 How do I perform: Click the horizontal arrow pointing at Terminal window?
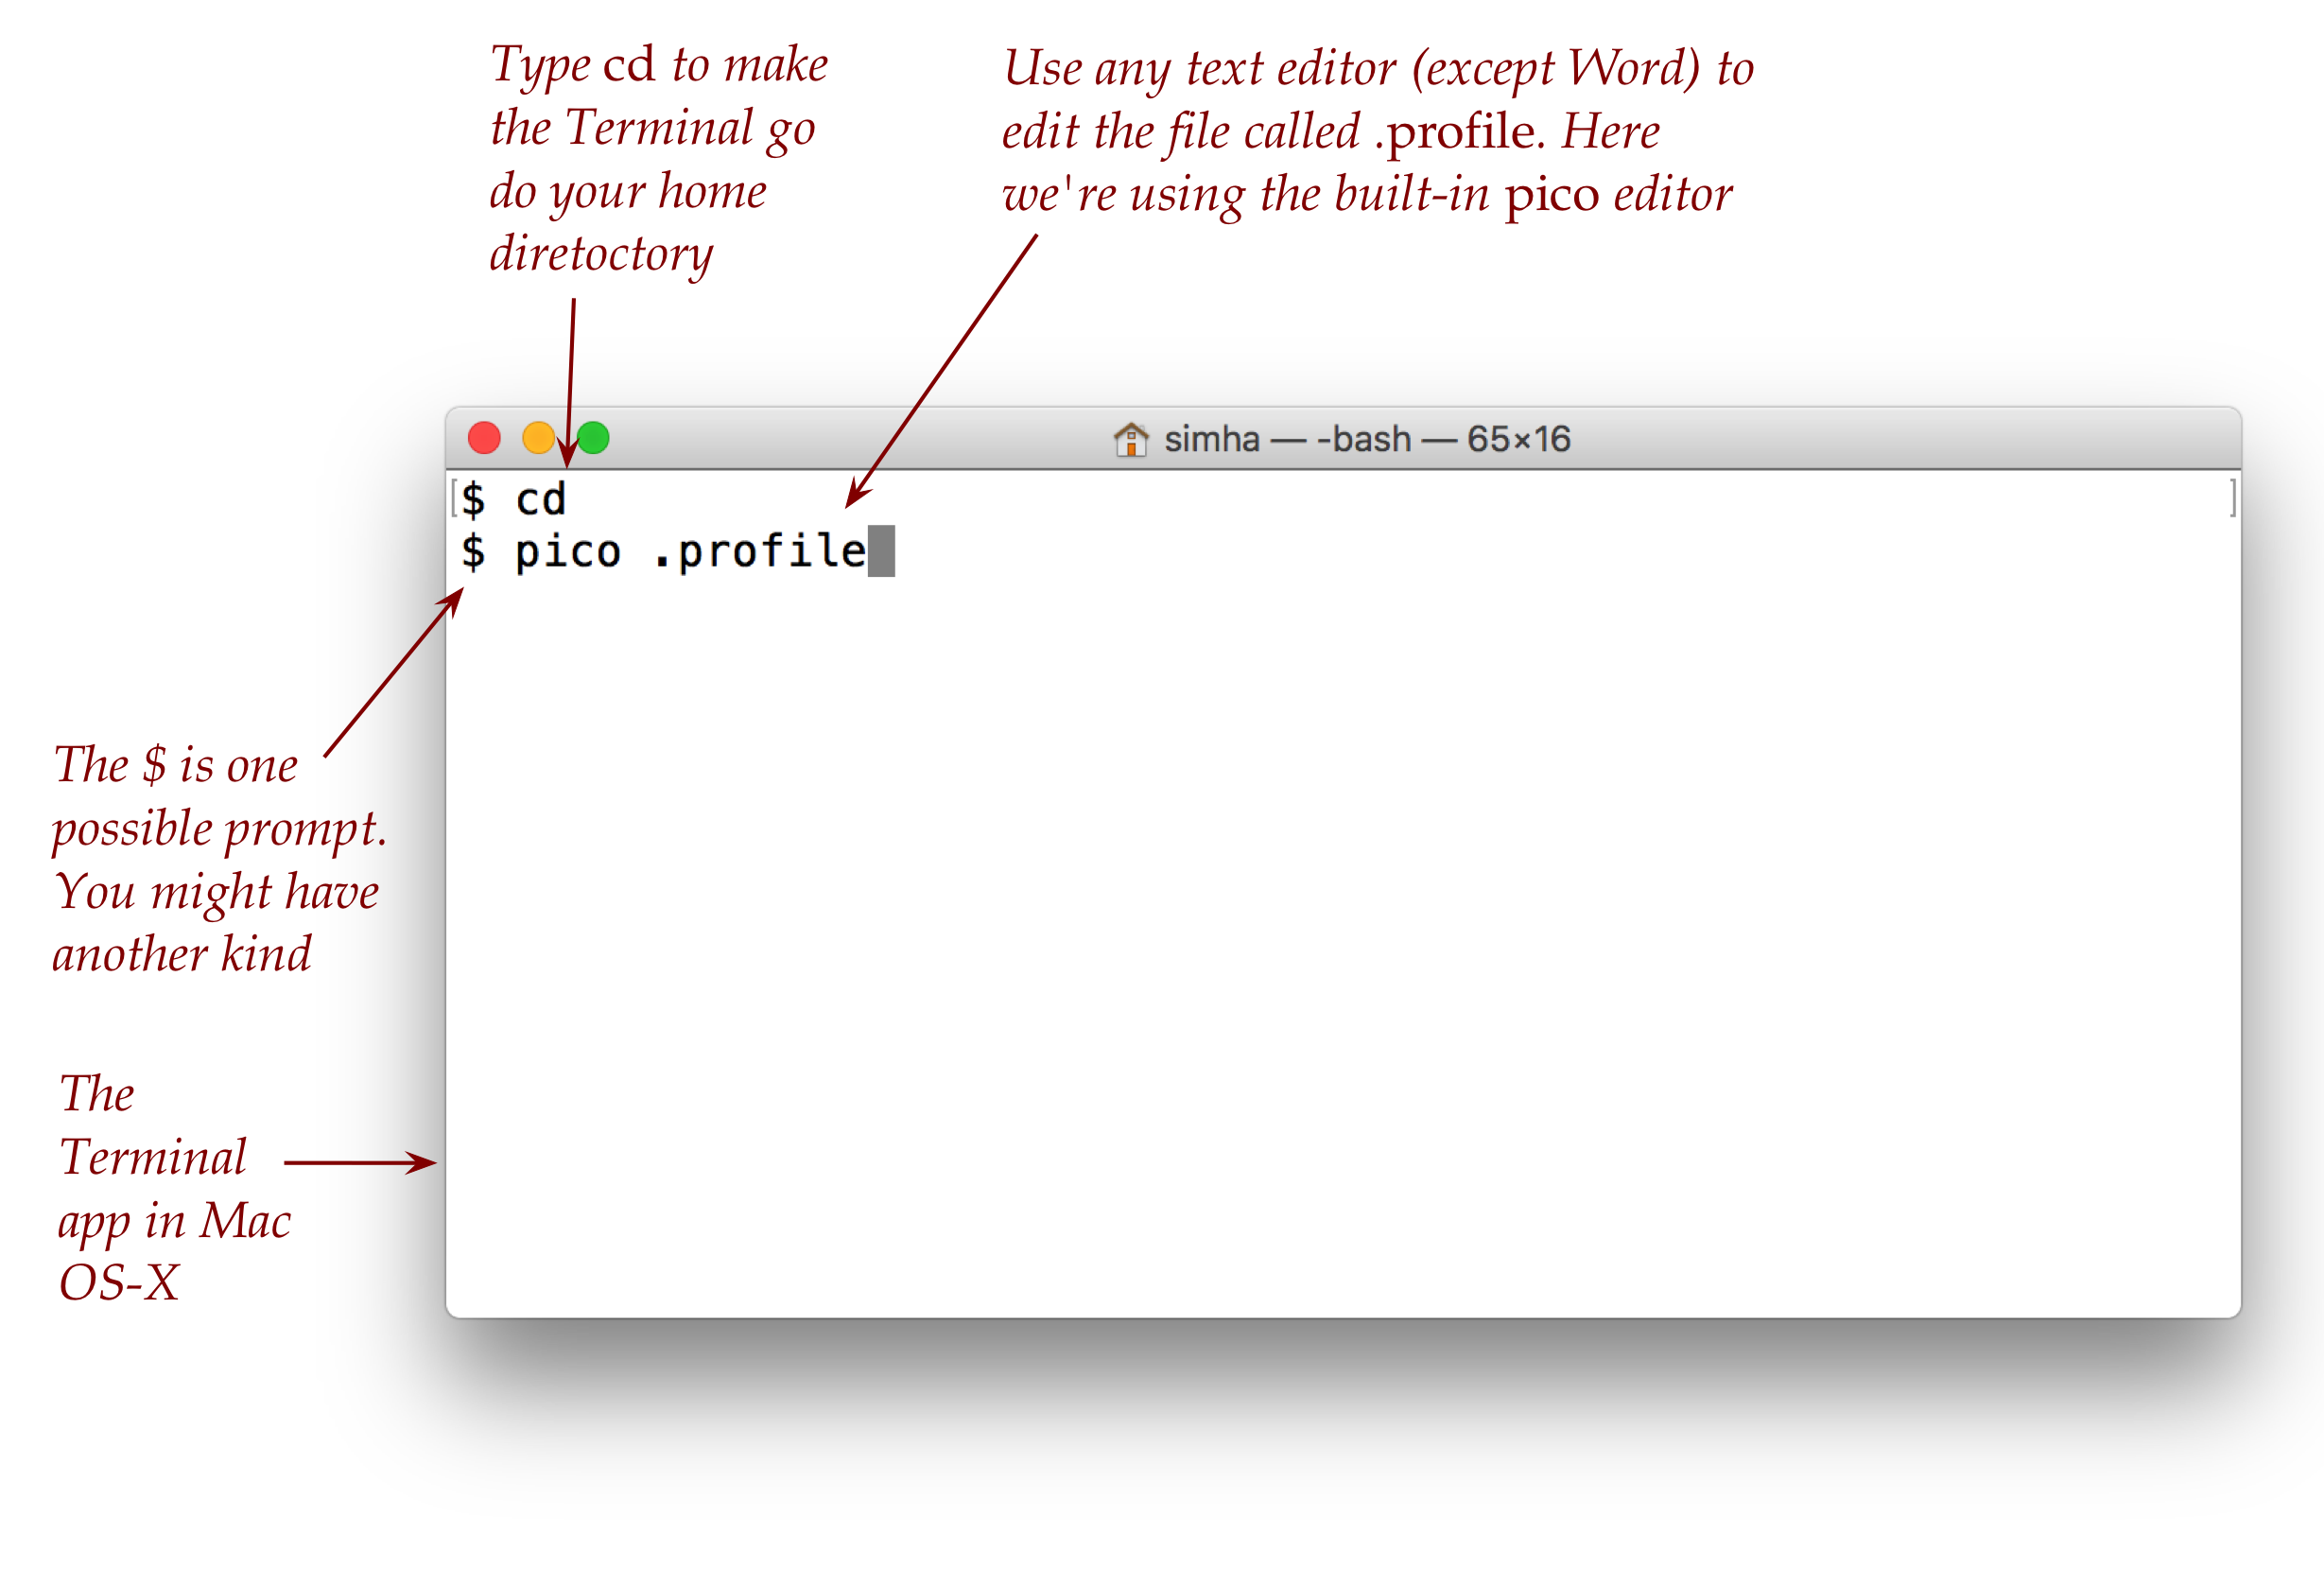click(360, 1162)
